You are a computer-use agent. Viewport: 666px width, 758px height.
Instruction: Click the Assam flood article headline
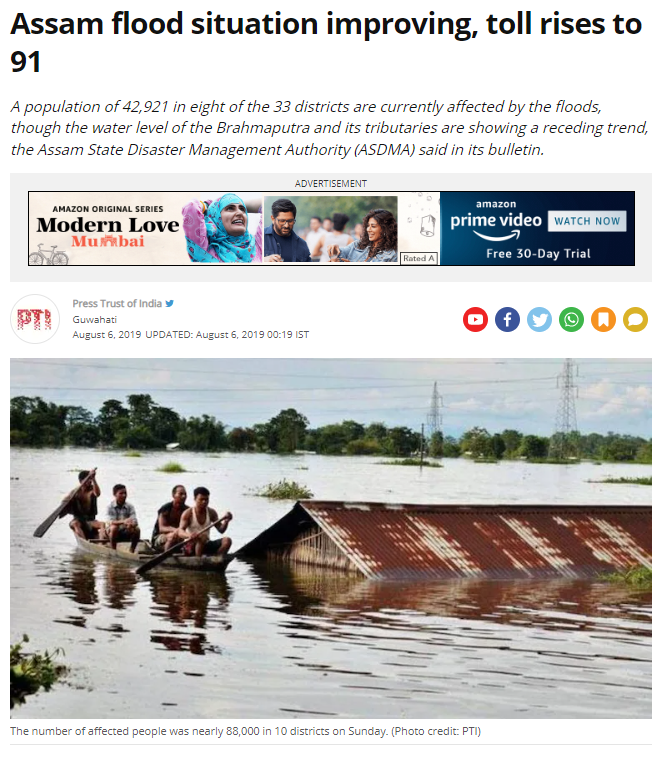[326, 43]
